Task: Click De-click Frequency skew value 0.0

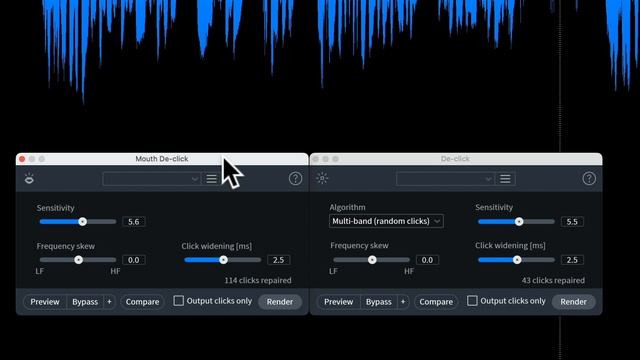Action: [427, 260]
